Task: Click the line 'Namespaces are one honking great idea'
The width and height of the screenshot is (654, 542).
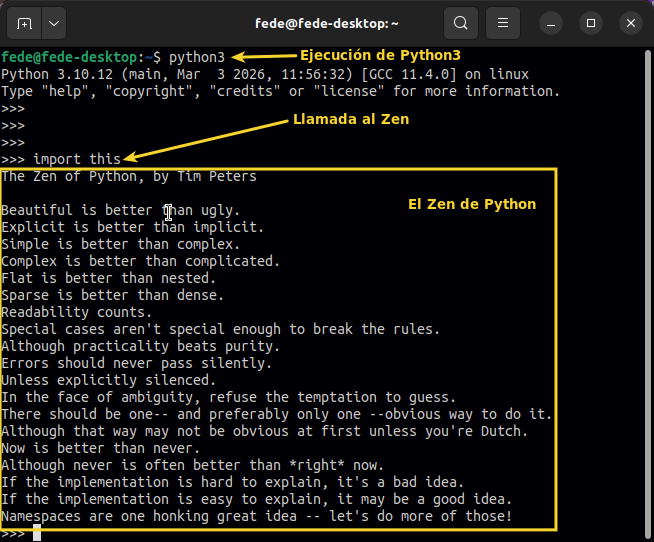Action: [x=257, y=517]
